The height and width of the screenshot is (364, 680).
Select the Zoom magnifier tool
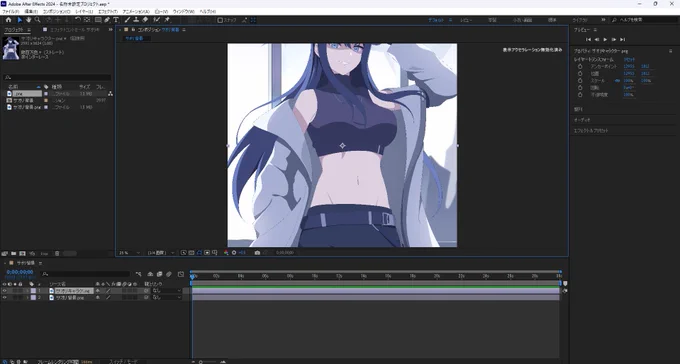point(38,20)
